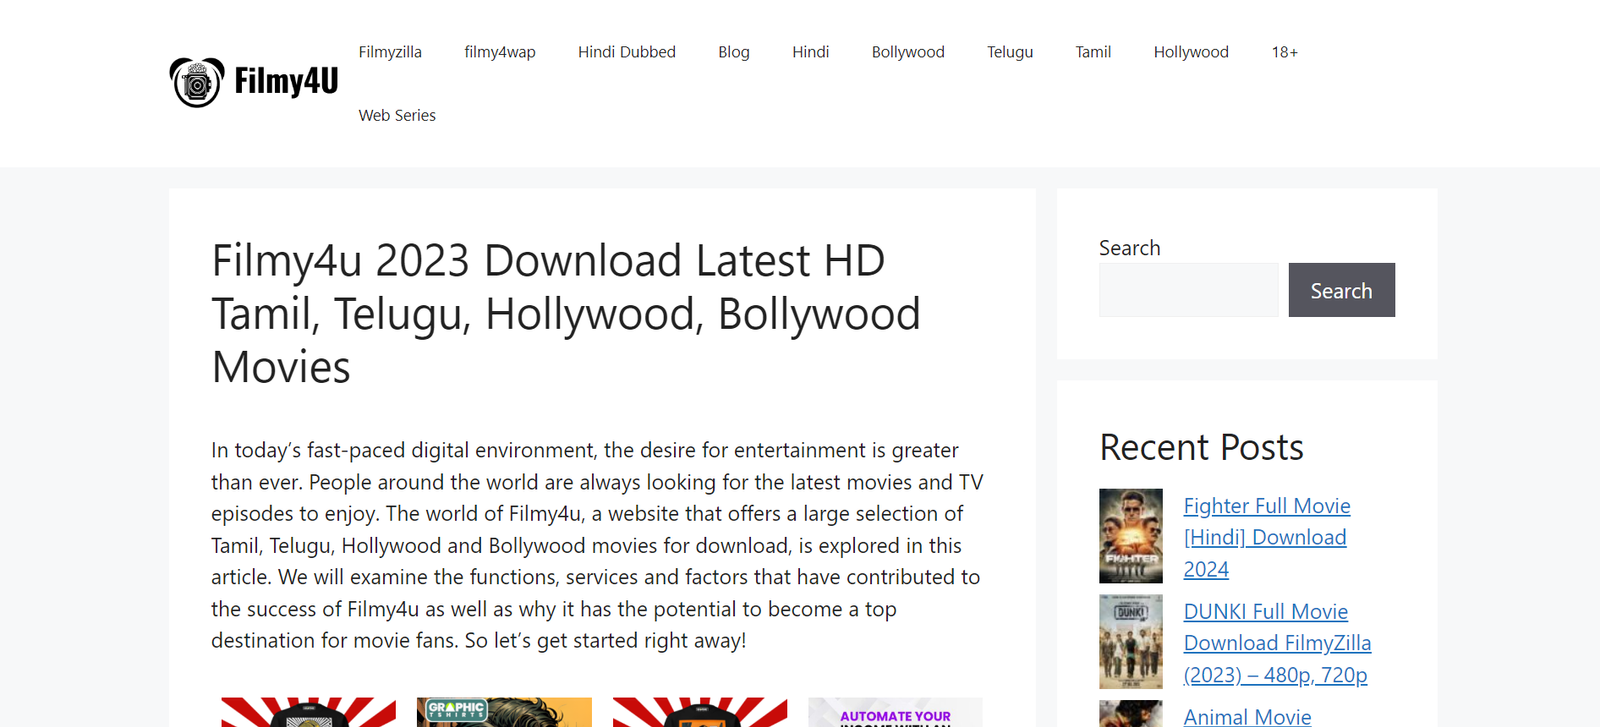Click the Graphic T-shirts ad banner

[504, 712]
